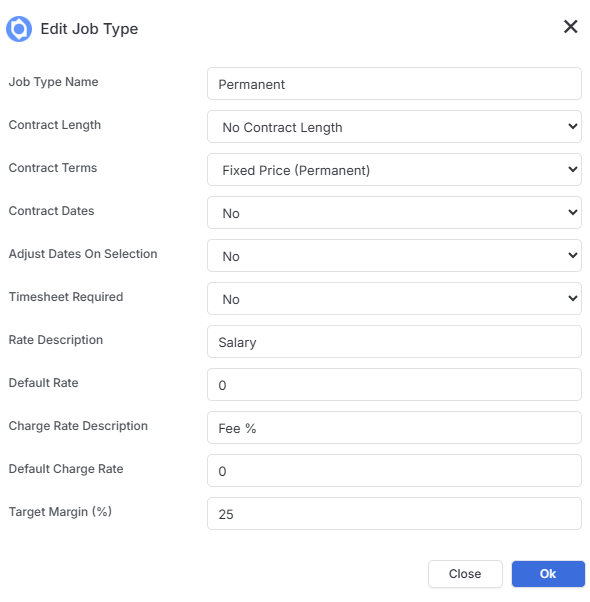590x602 pixels.
Task: Dismiss the dialog using the X icon
Action: click(570, 27)
